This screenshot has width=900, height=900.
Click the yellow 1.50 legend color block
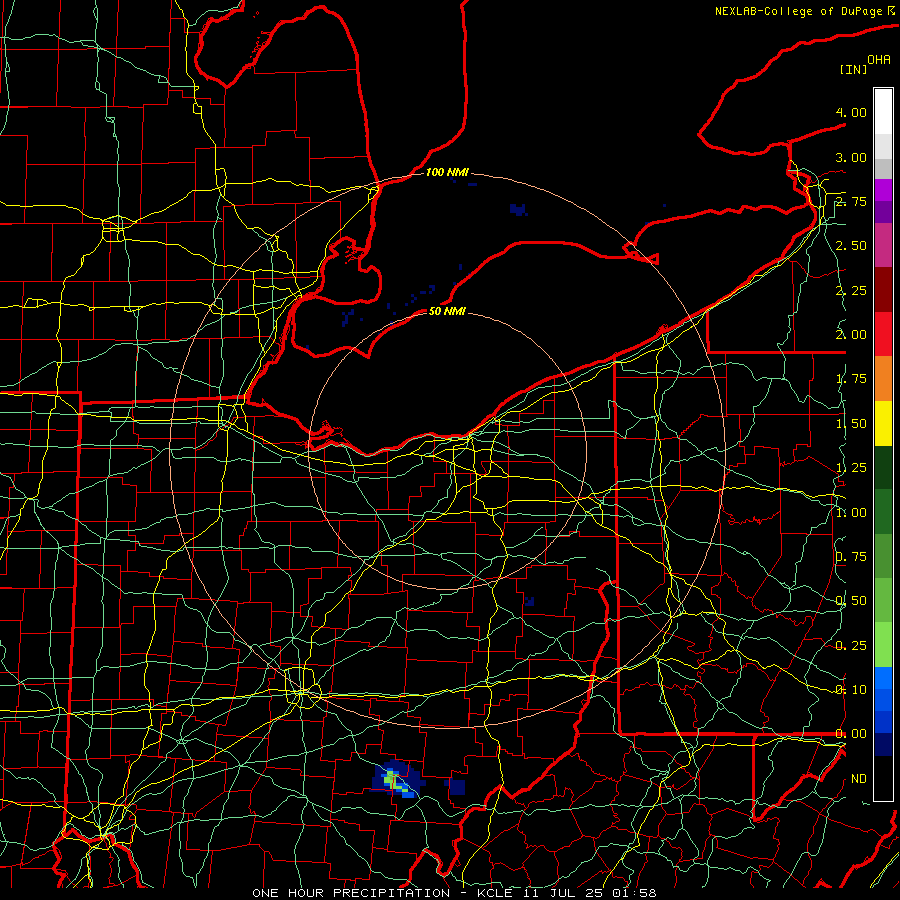tap(883, 423)
